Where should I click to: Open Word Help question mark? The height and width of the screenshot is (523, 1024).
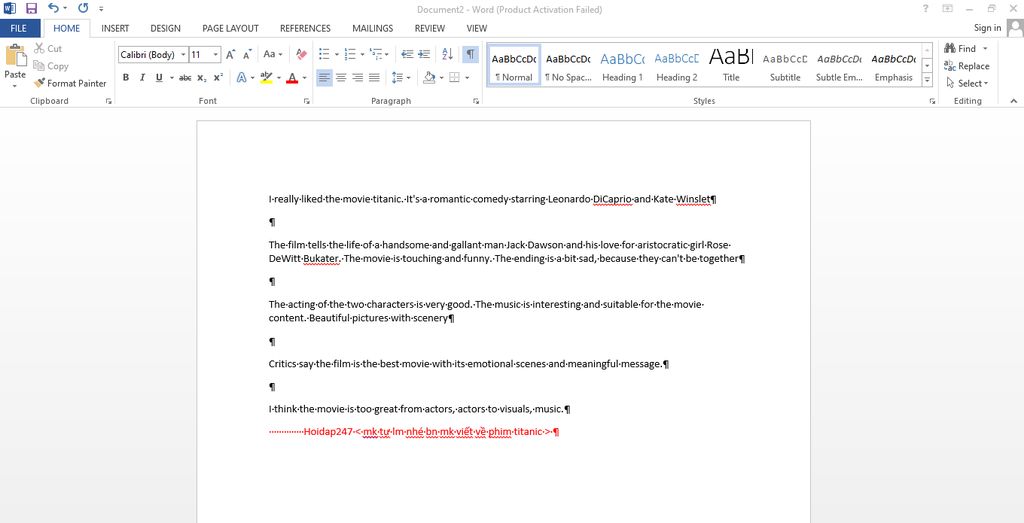pos(925,8)
